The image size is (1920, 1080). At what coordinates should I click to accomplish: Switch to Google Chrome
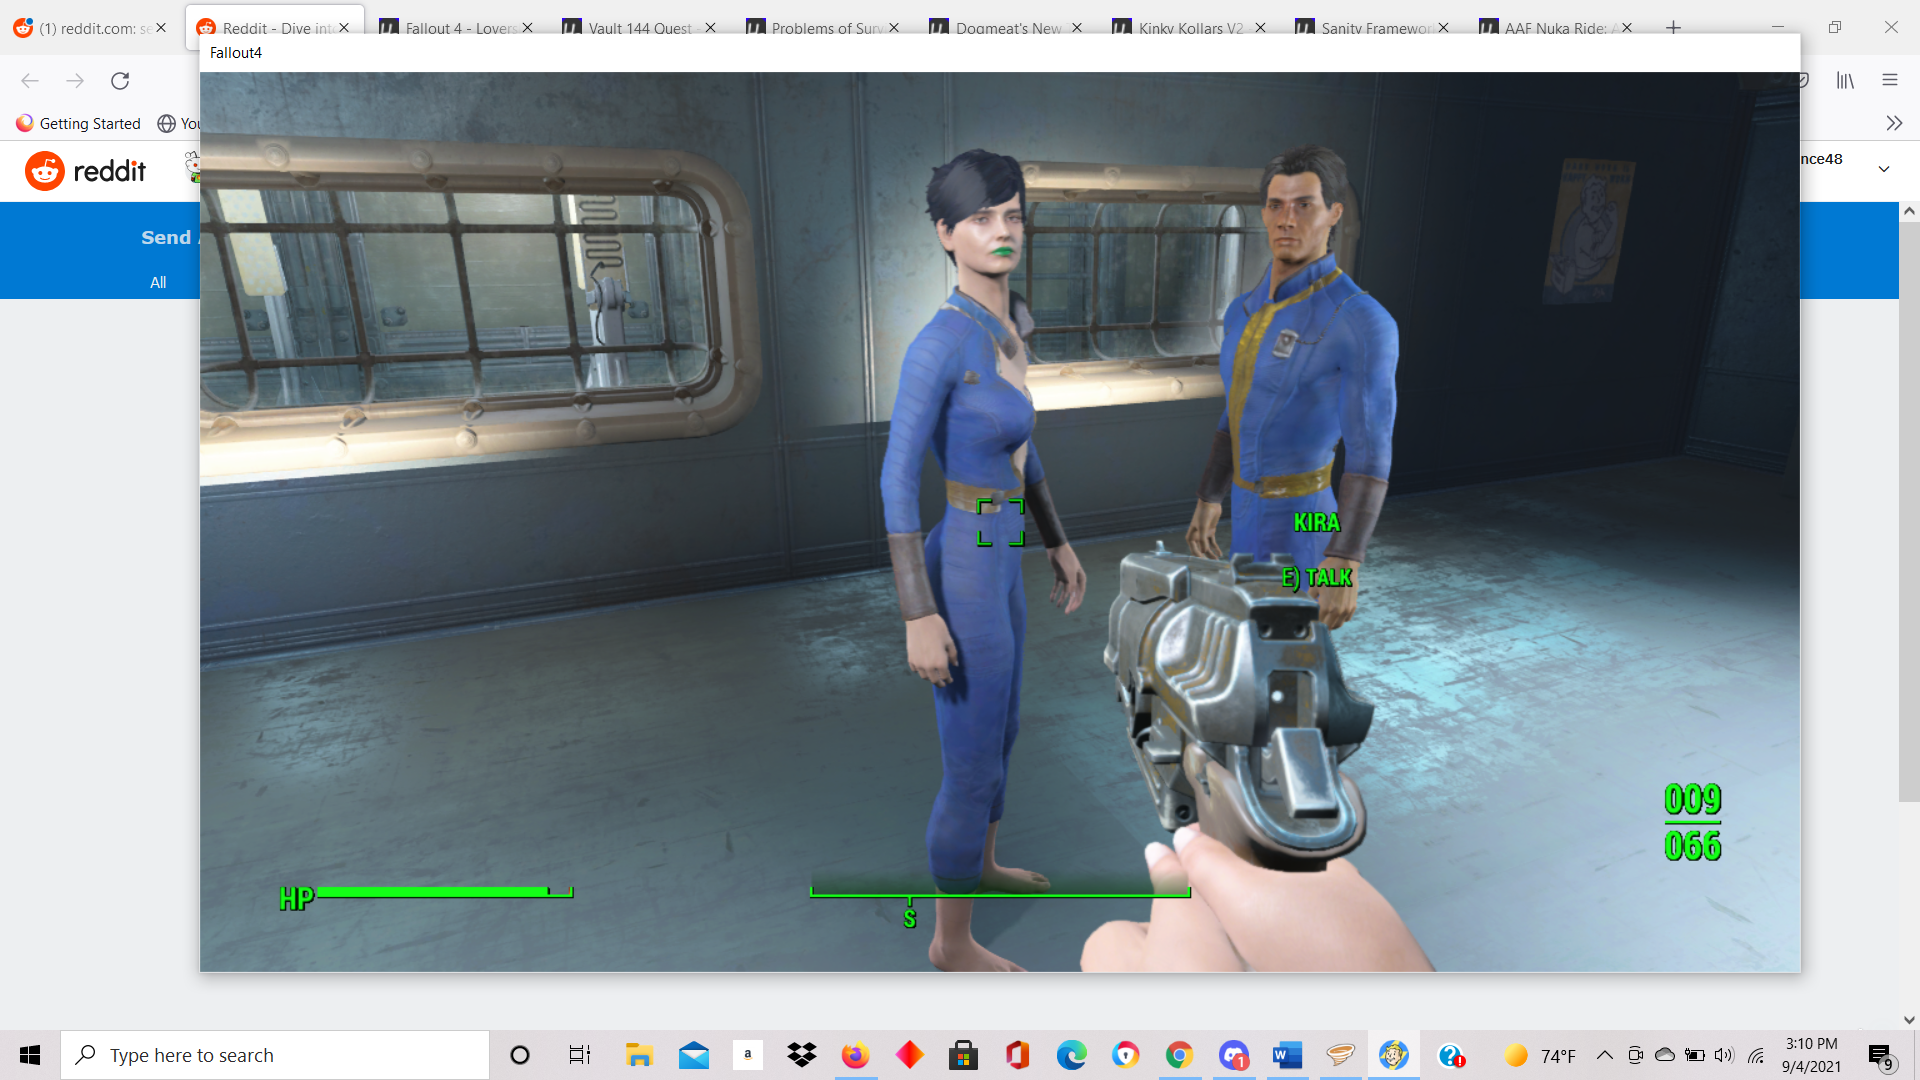[x=1179, y=1055]
